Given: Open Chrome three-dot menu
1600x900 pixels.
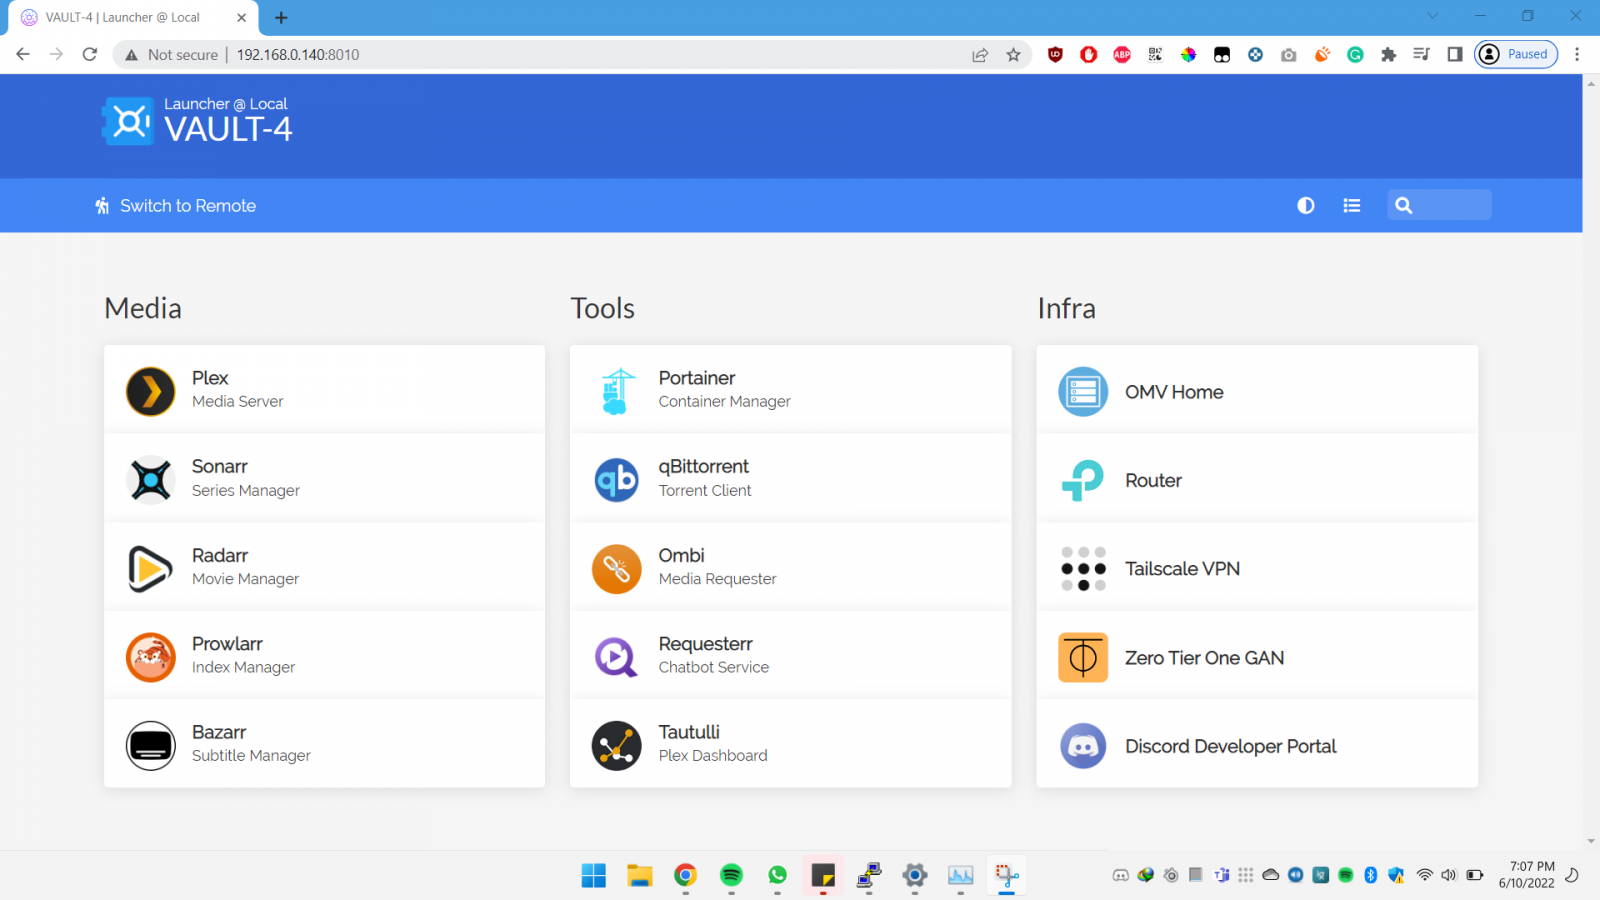Looking at the screenshot, I should pyautogui.click(x=1577, y=55).
